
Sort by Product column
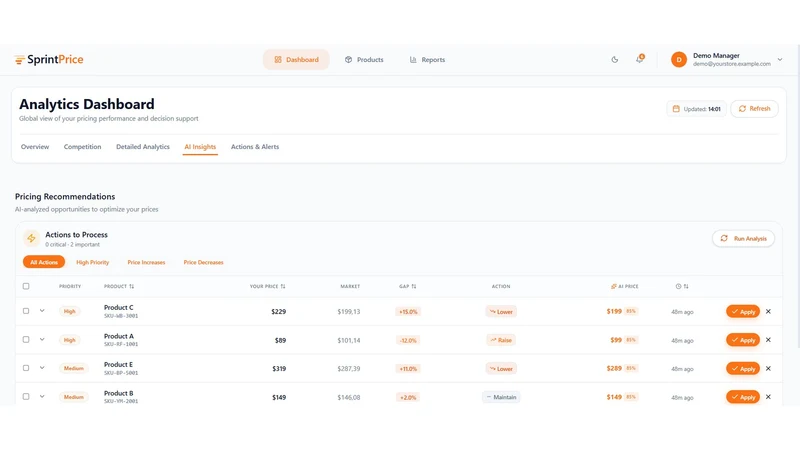[x=119, y=286]
